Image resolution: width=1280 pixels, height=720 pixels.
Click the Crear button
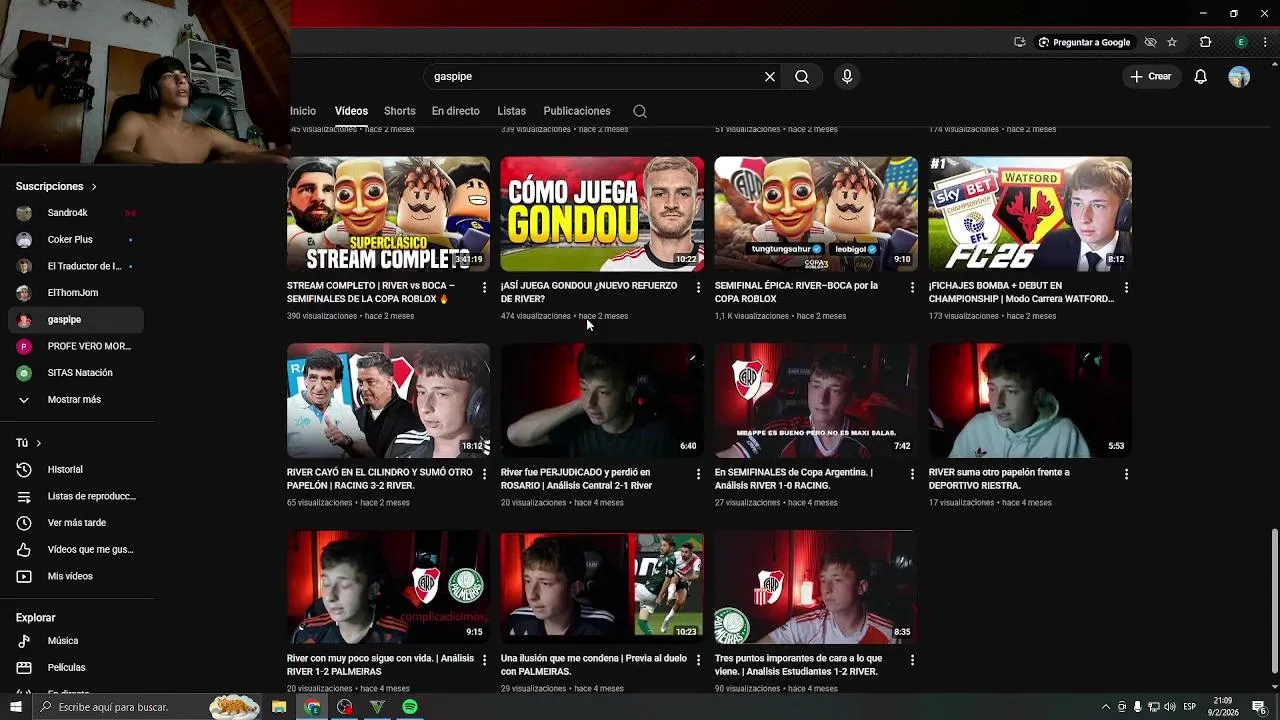click(1151, 76)
